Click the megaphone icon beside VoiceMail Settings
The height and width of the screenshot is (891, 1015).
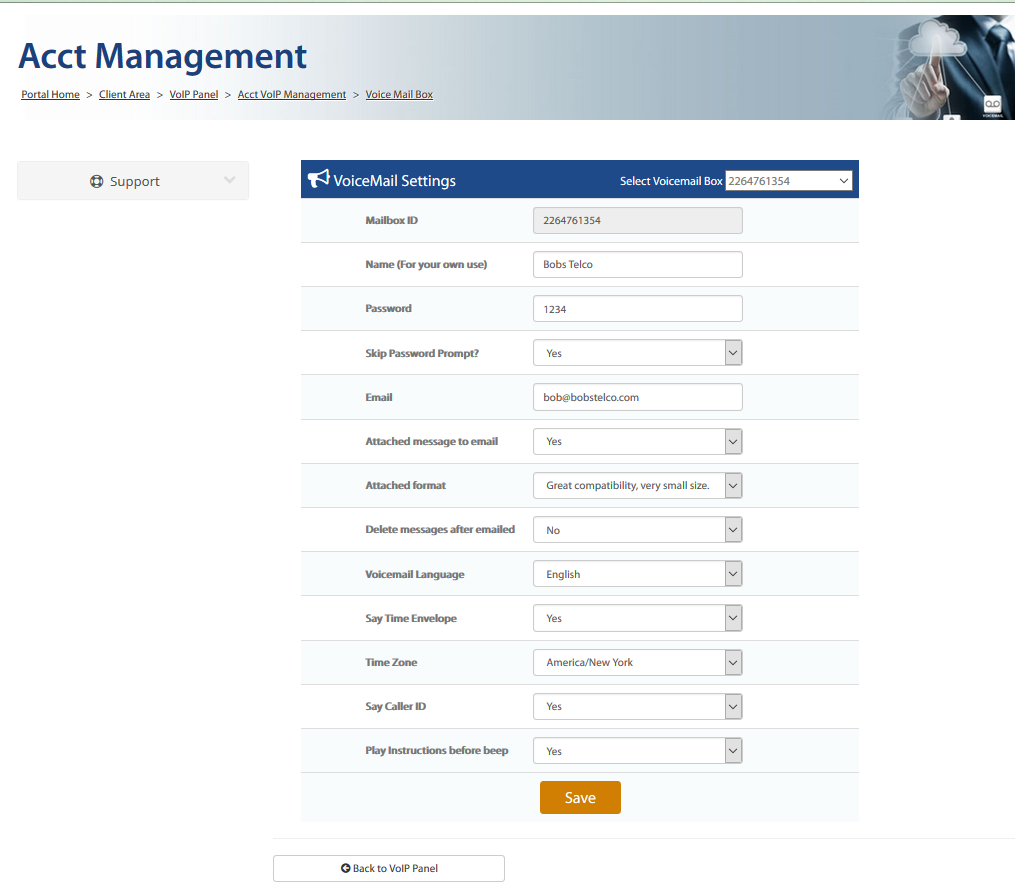coord(318,179)
